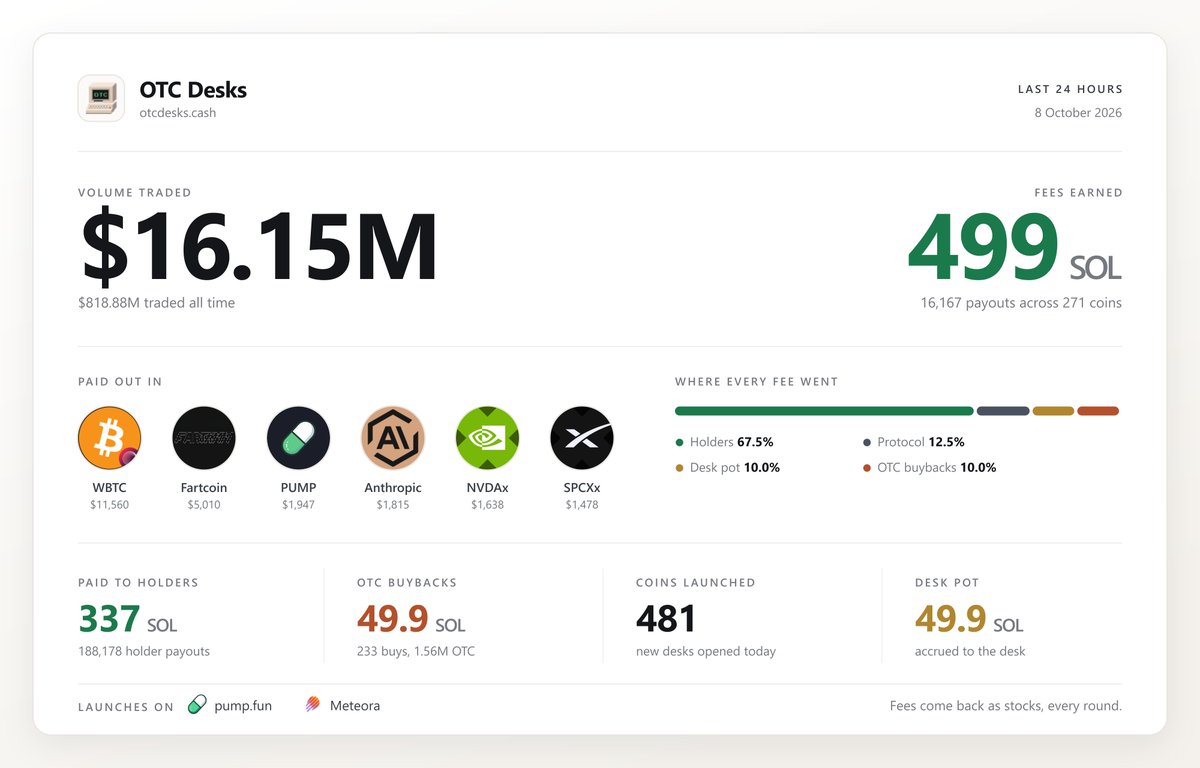Select the SPCXx coin icon

point(582,438)
